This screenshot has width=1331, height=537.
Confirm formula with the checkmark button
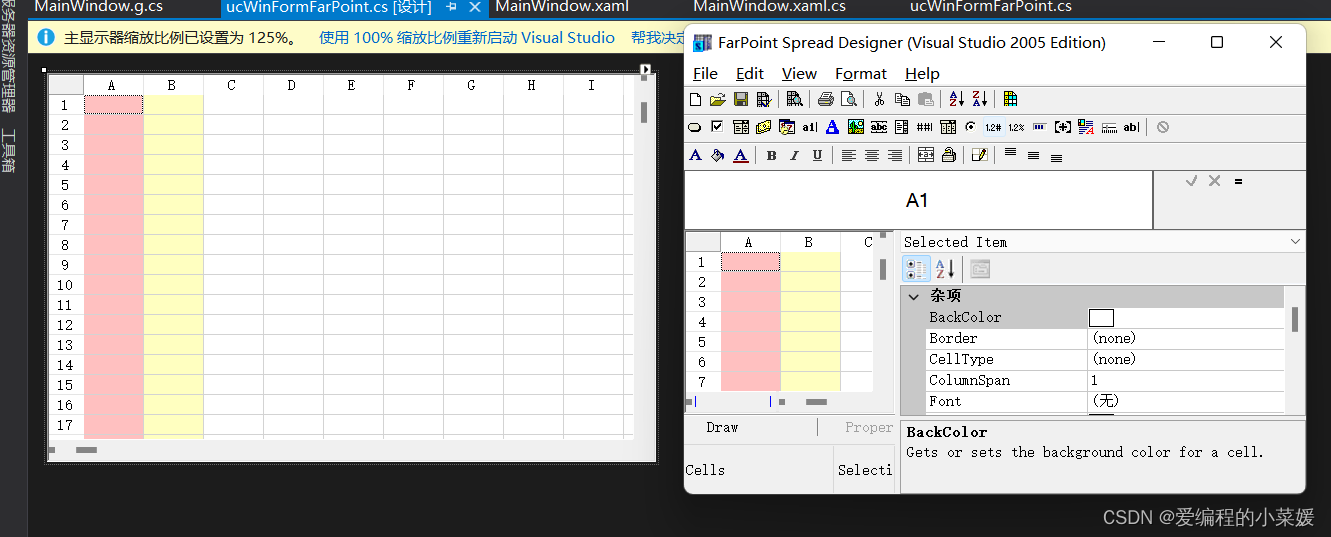[x=1191, y=181]
